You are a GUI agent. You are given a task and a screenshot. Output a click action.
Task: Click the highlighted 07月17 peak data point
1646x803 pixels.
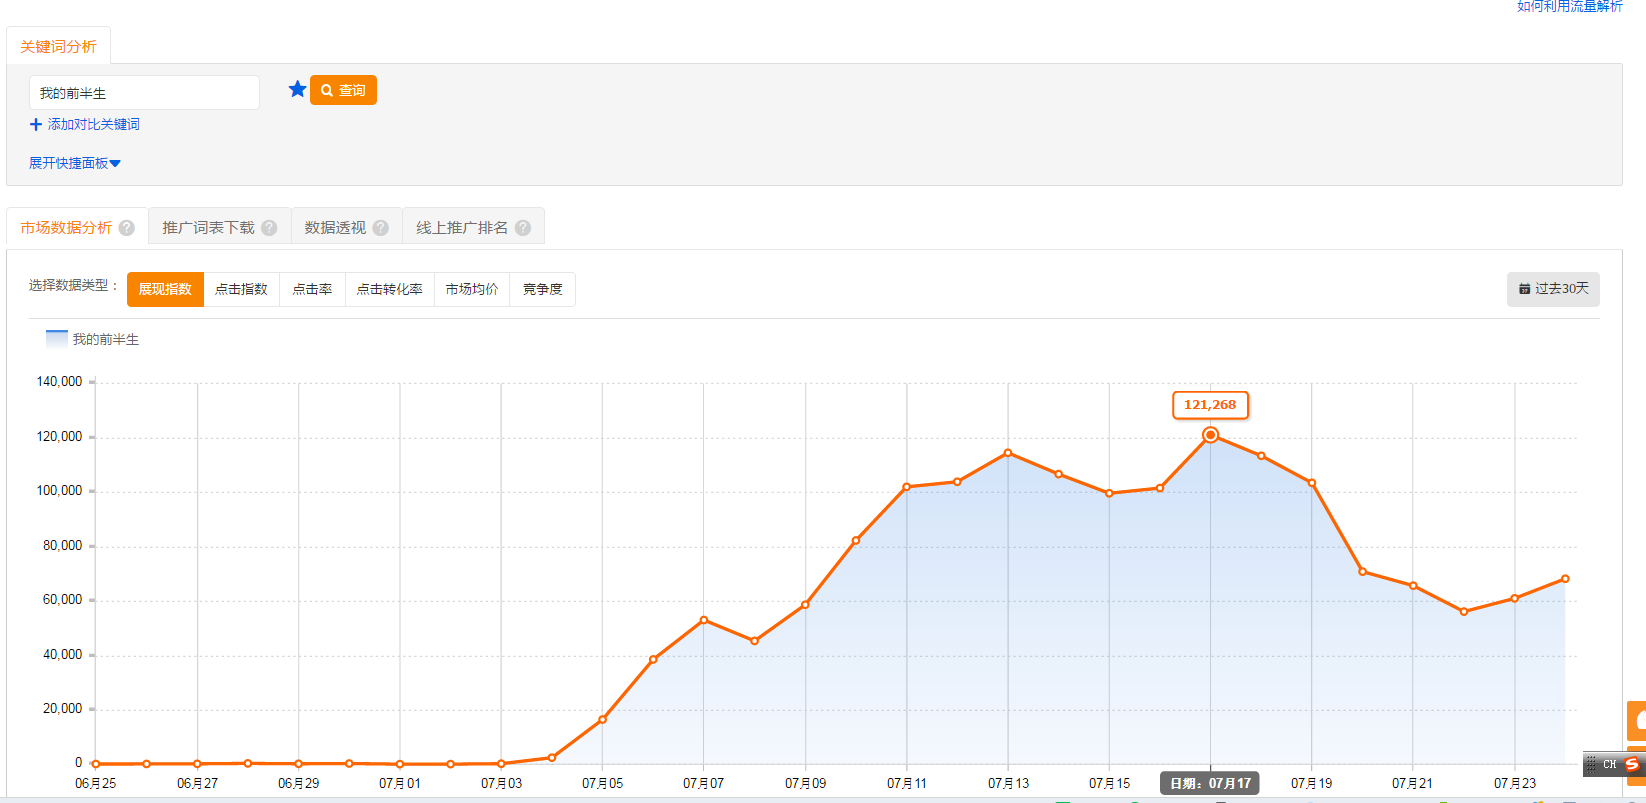1210,435
